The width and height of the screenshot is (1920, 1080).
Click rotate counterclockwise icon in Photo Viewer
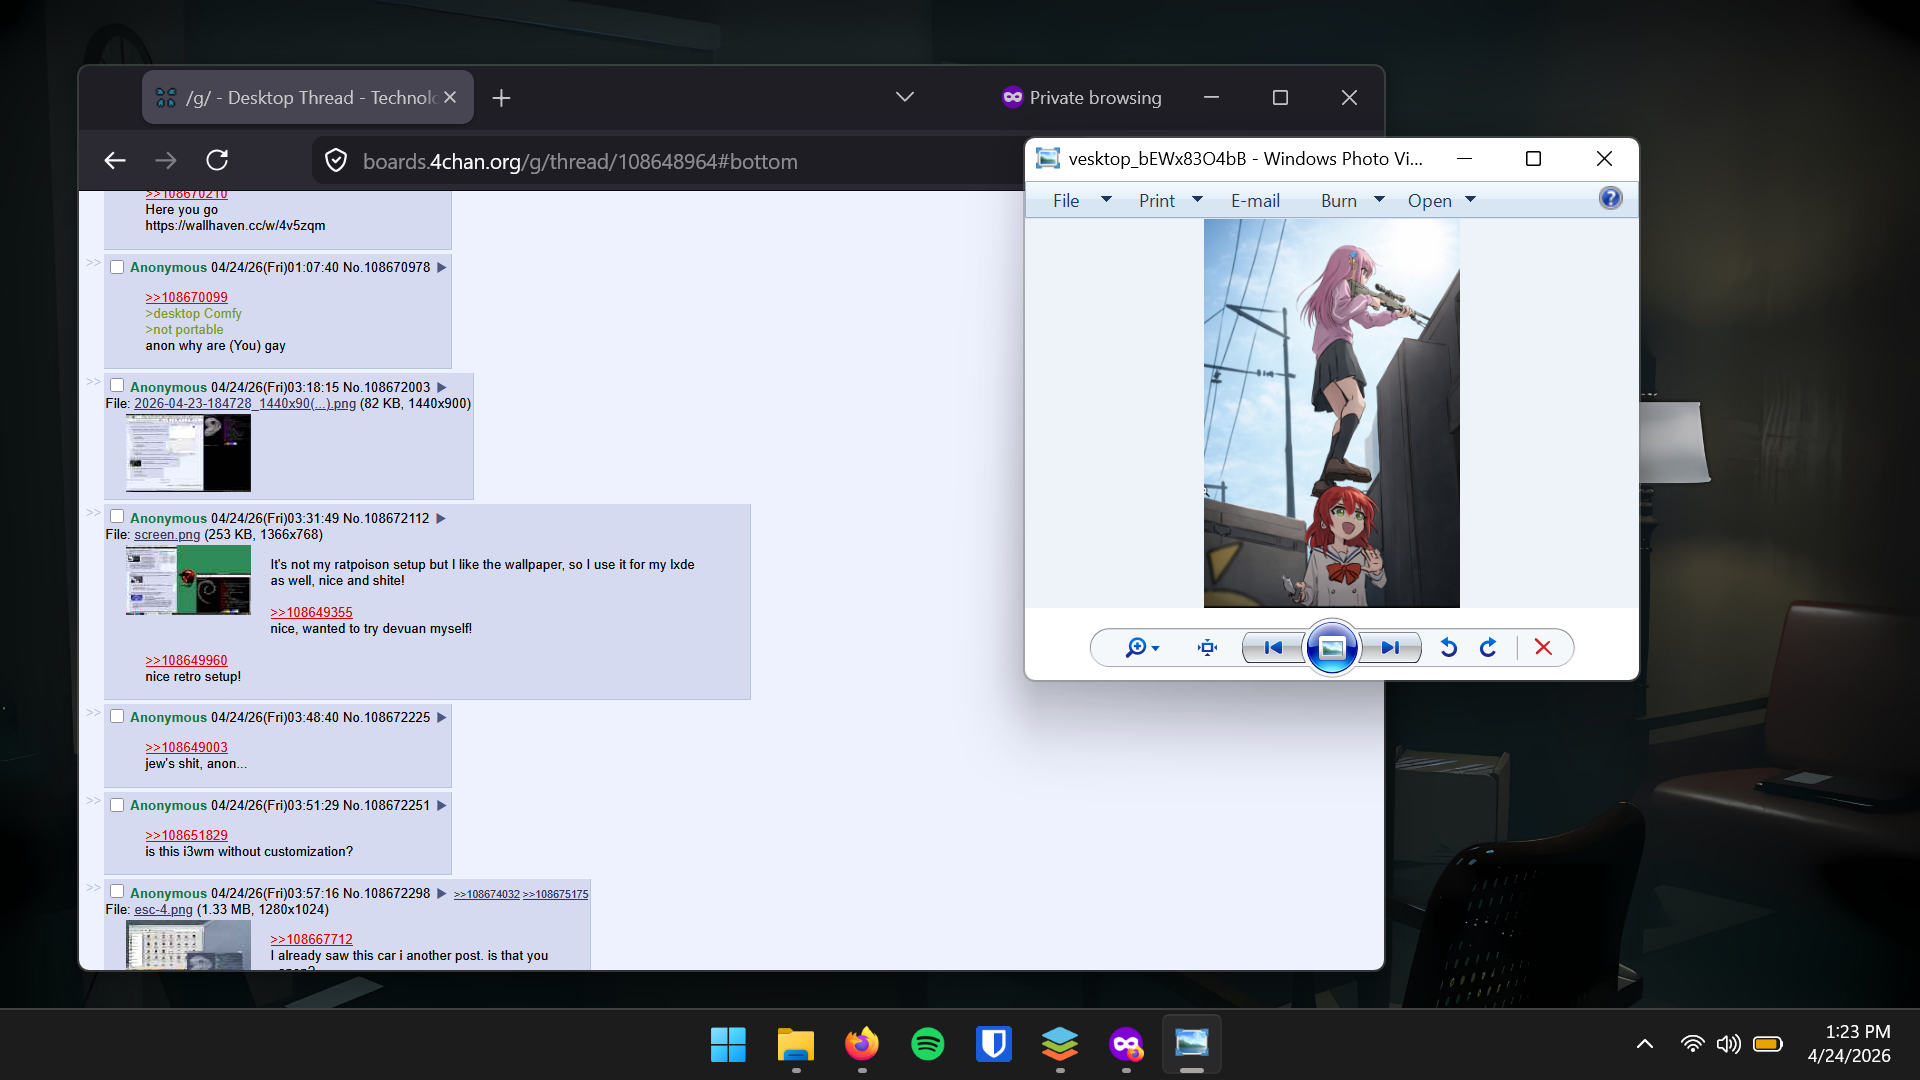(x=1448, y=648)
